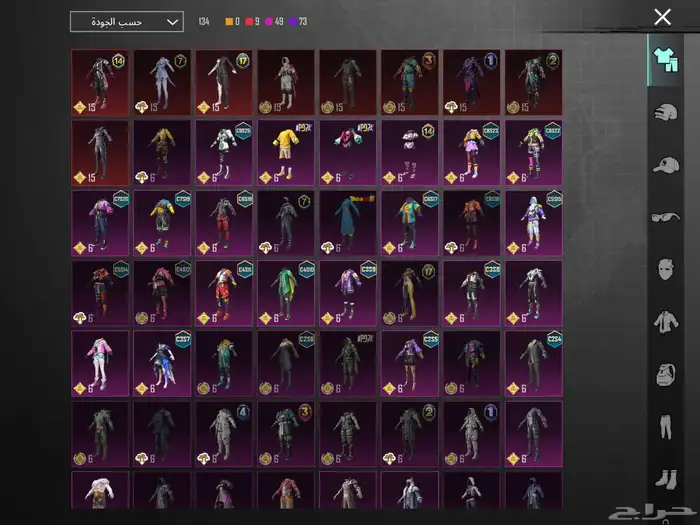Select the outfit with badge 17 in top row

tap(224, 83)
